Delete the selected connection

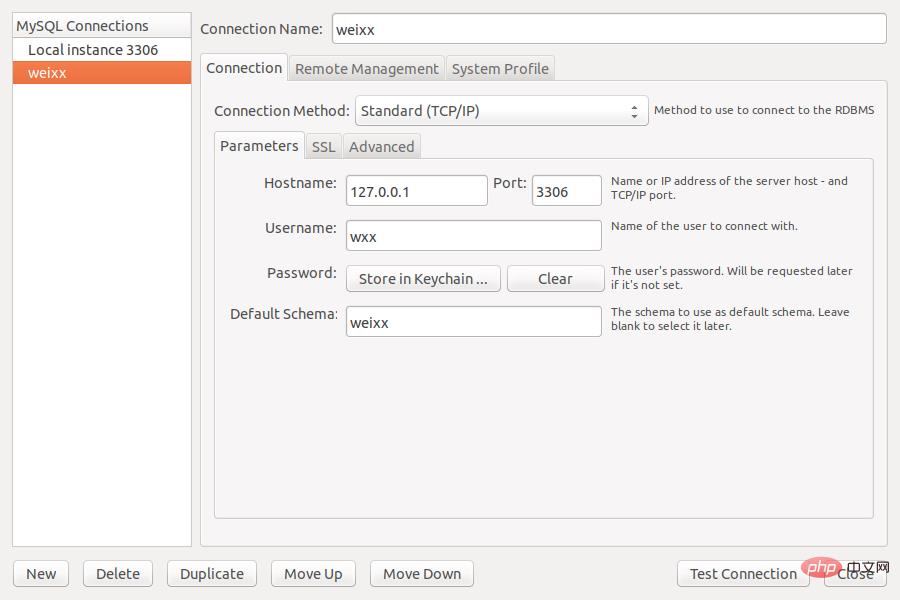coord(118,574)
